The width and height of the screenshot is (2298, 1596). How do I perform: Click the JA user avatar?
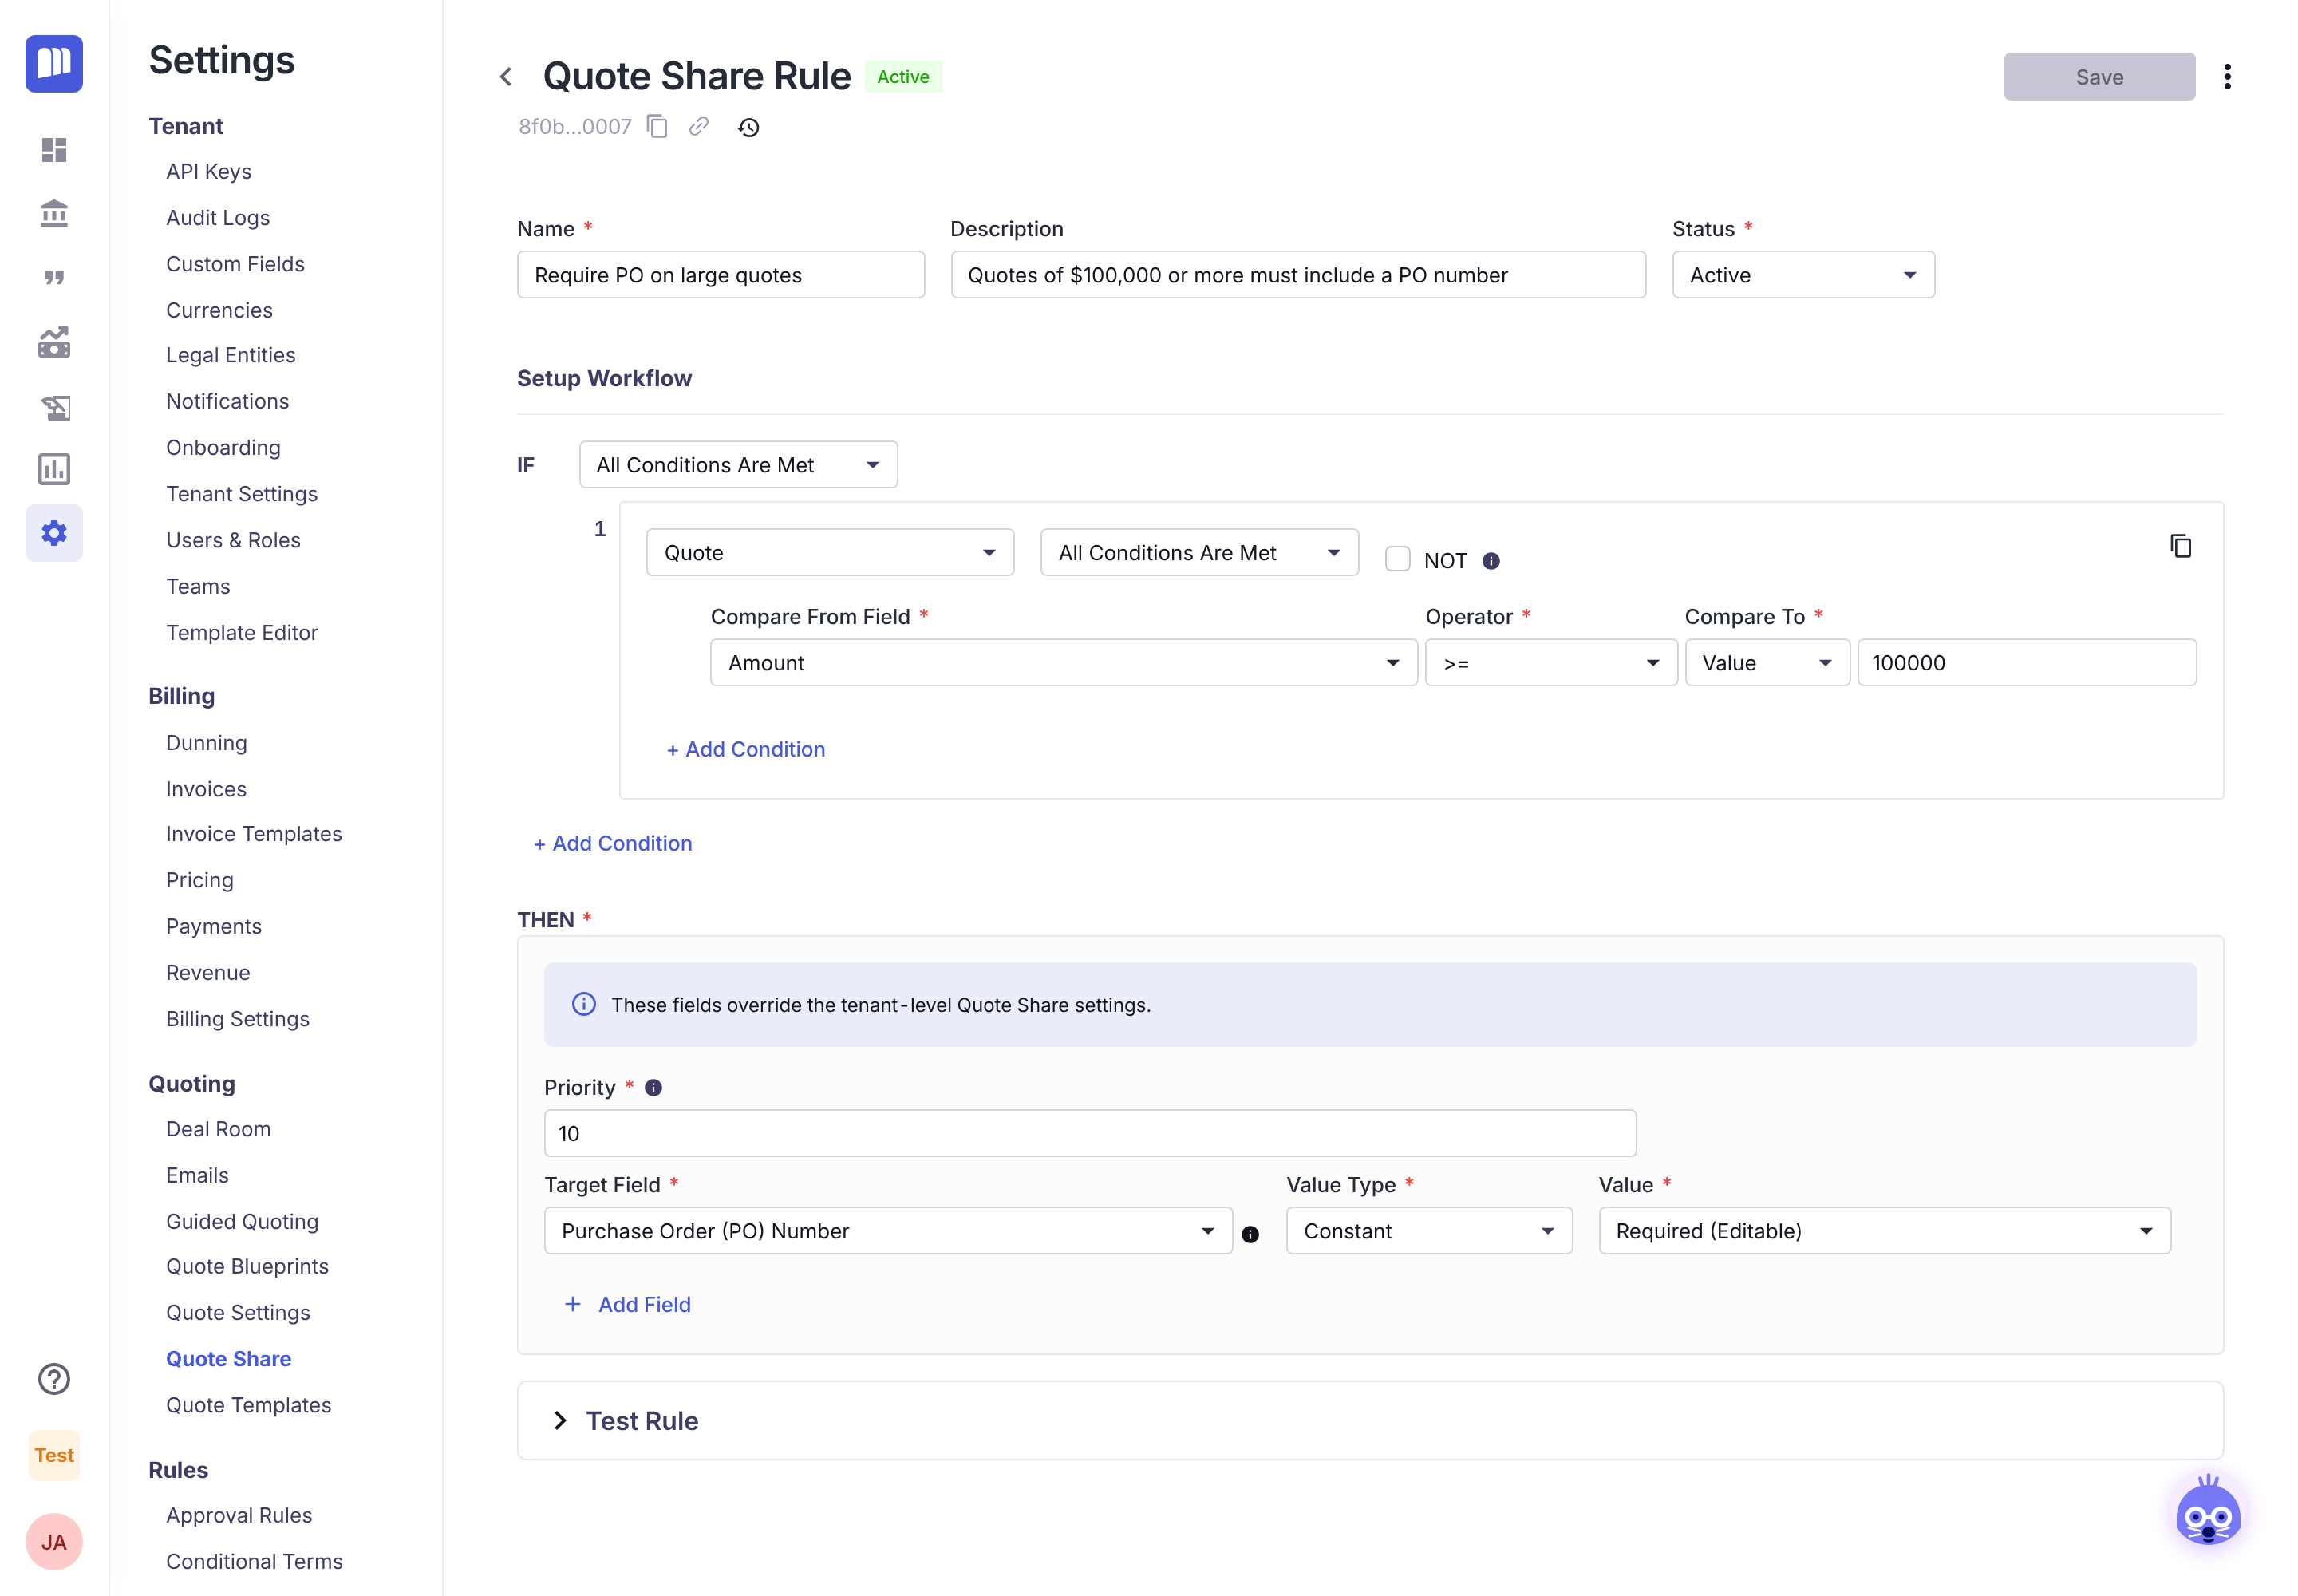click(54, 1542)
